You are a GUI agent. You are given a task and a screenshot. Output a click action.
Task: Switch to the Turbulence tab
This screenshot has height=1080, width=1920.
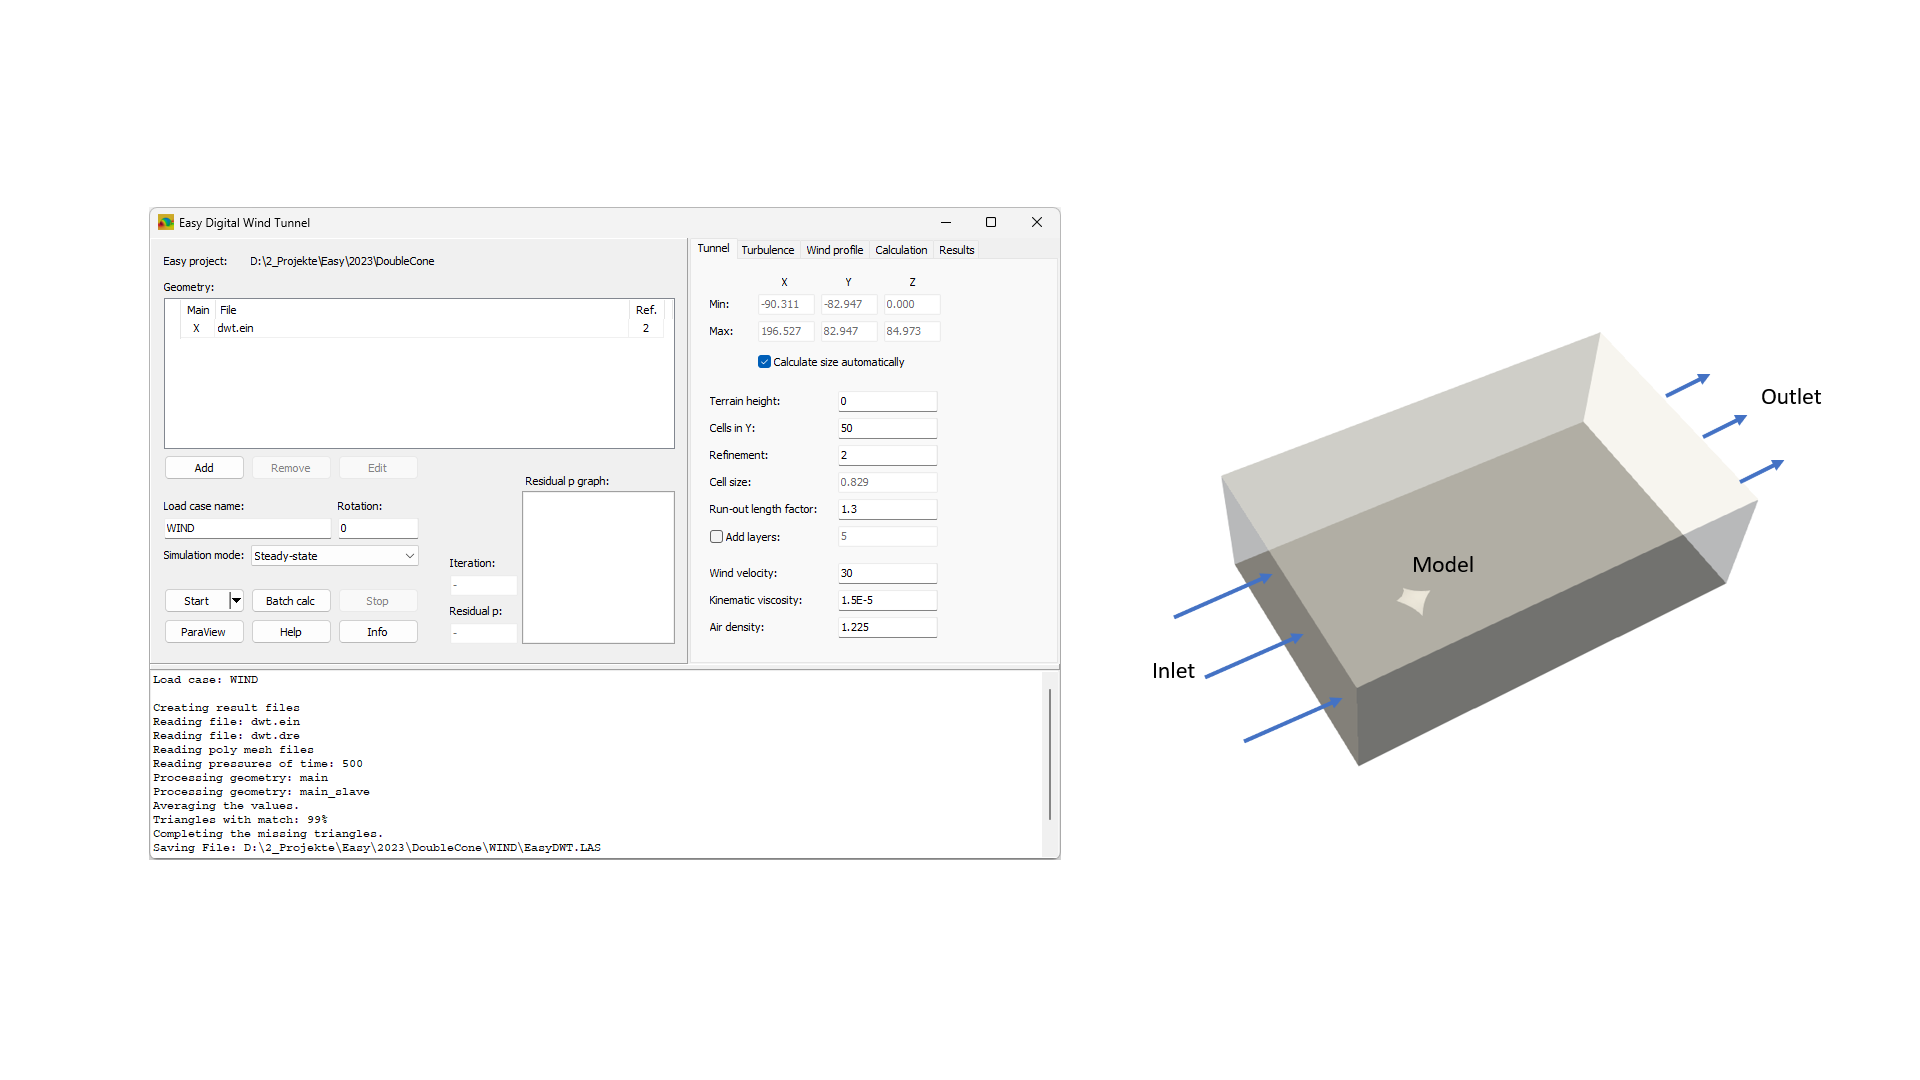767,250
